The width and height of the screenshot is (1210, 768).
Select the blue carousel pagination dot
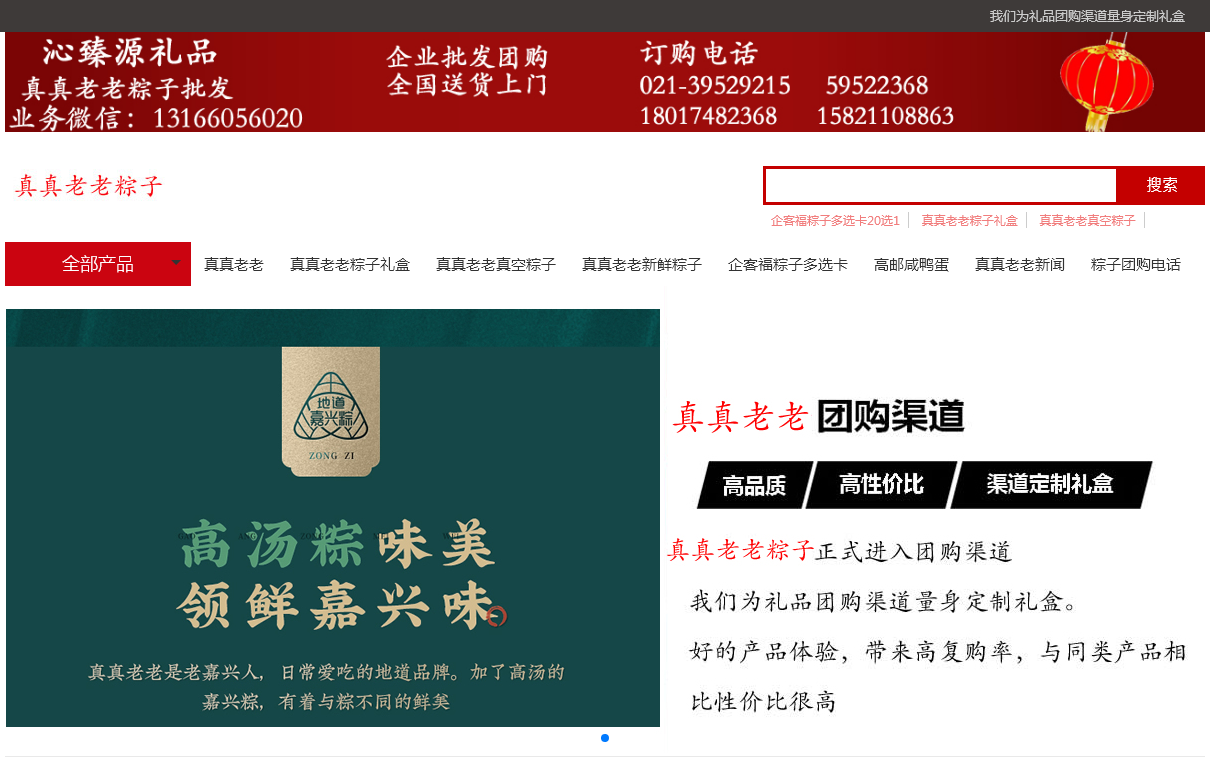(x=605, y=738)
